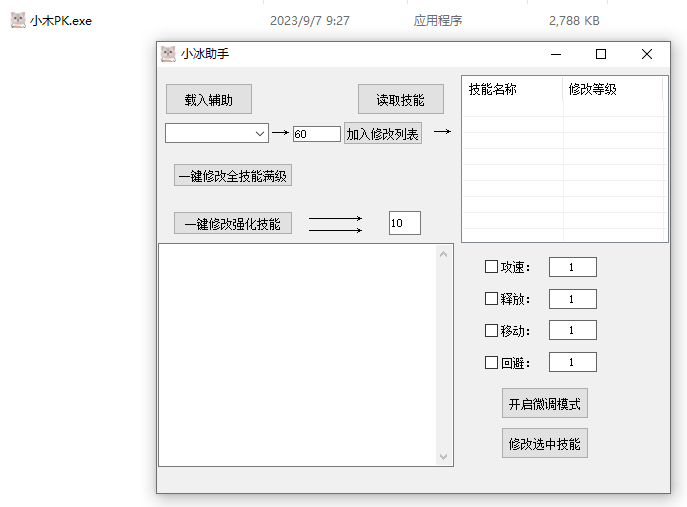Viewport: 687px width, 507px height.
Task: Click the 读取技能 button
Action: click(400, 100)
